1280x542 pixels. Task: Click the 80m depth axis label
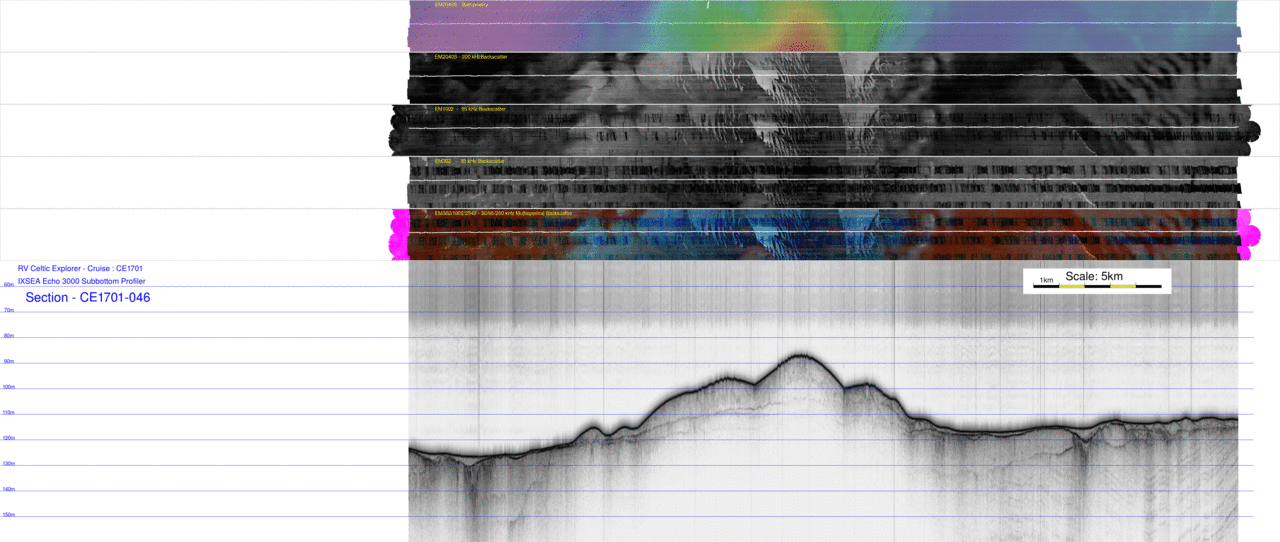pyautogui.click(x=9, y=336)
